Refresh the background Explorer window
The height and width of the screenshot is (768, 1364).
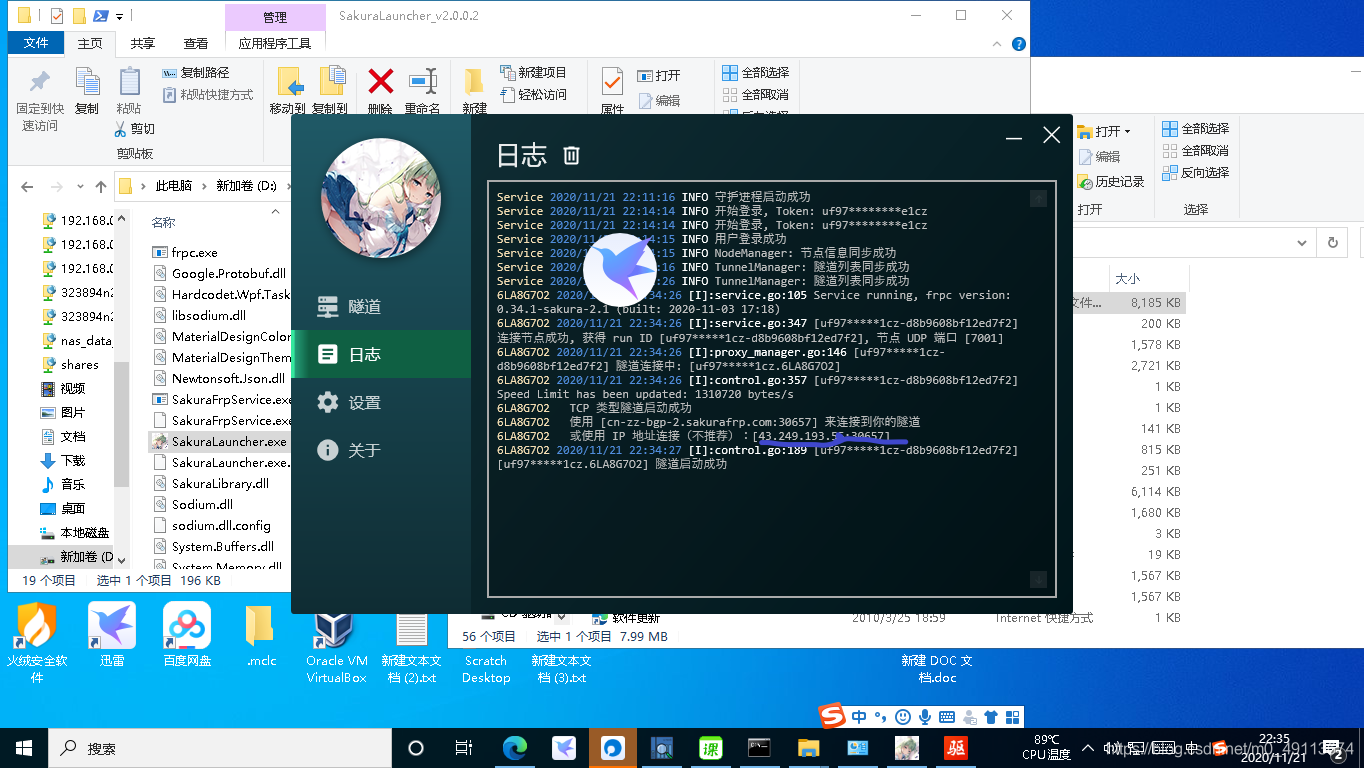1332,242
